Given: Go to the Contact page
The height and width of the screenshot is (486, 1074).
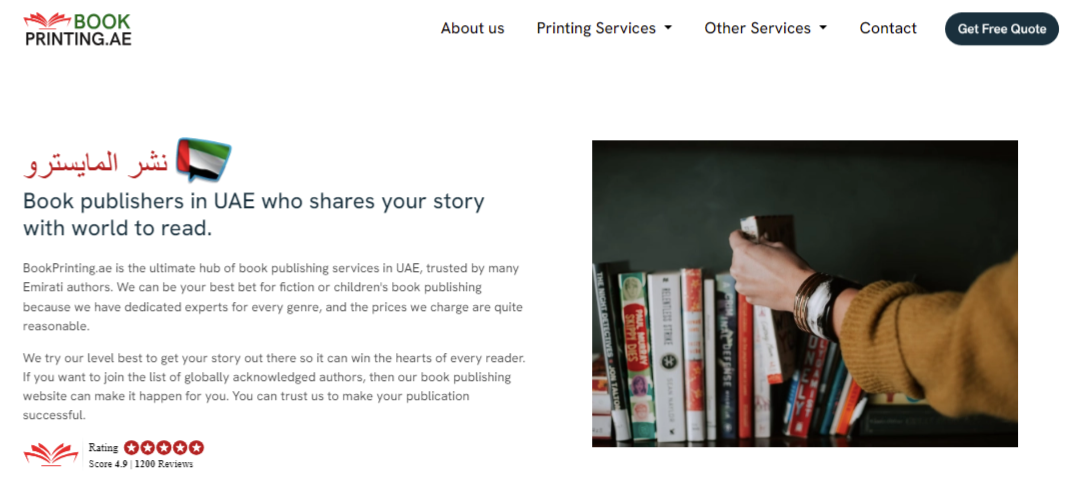Looking at the screenshot, I should [x=888, y=28].
